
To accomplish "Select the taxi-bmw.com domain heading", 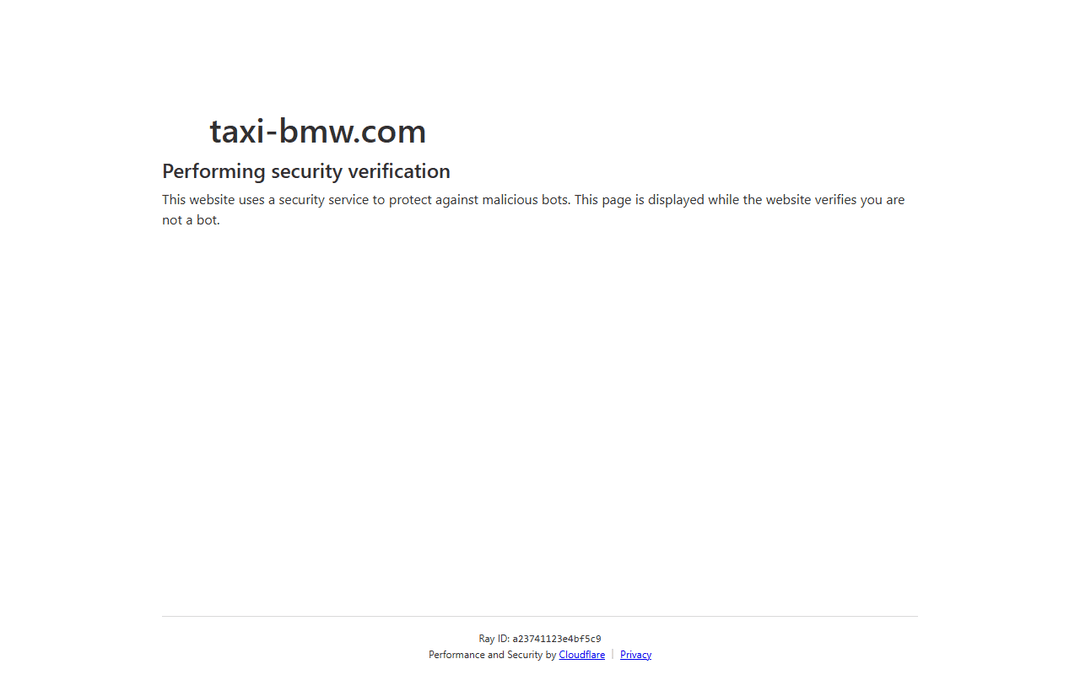I will [318, 131].
